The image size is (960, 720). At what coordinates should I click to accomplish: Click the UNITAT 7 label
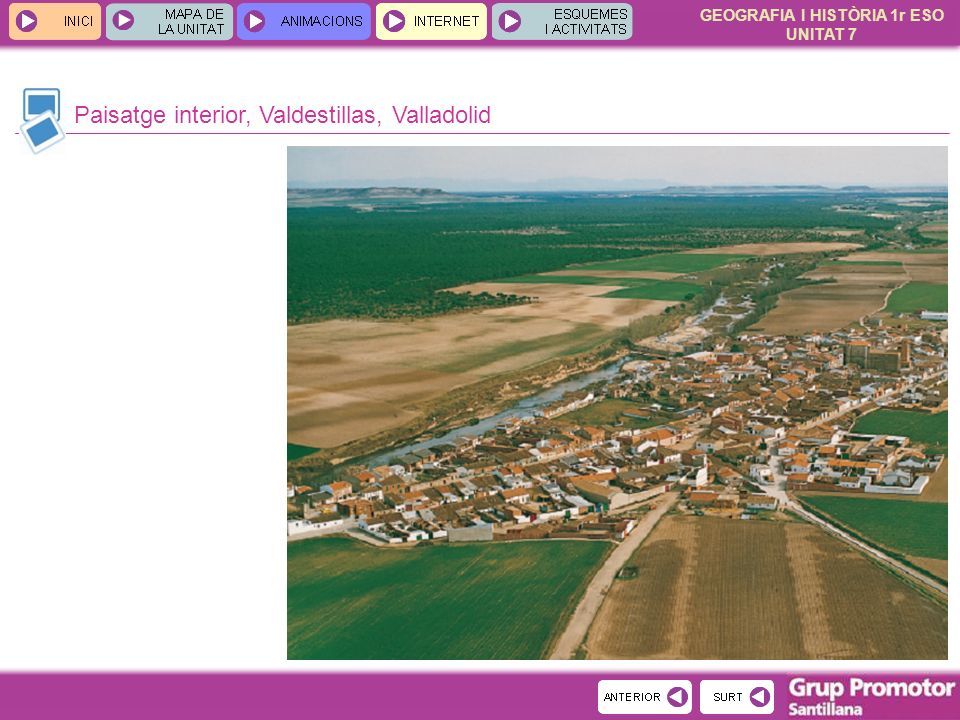[821, 34]
